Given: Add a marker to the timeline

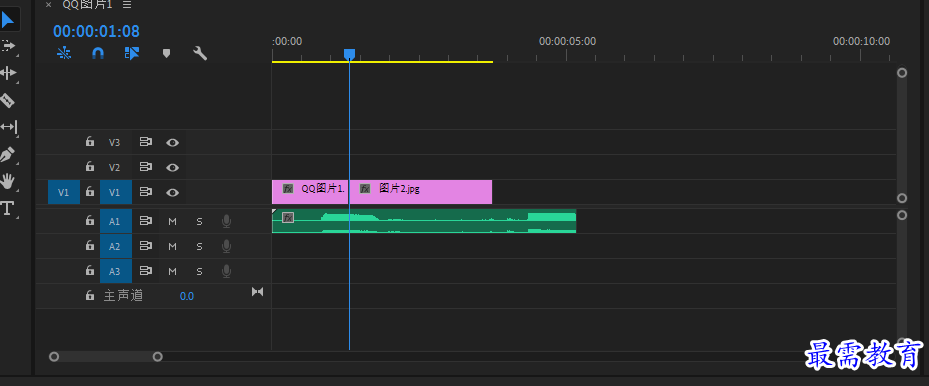Looking at the screenshot, I should pyautogui.click(x=166, y=53).
